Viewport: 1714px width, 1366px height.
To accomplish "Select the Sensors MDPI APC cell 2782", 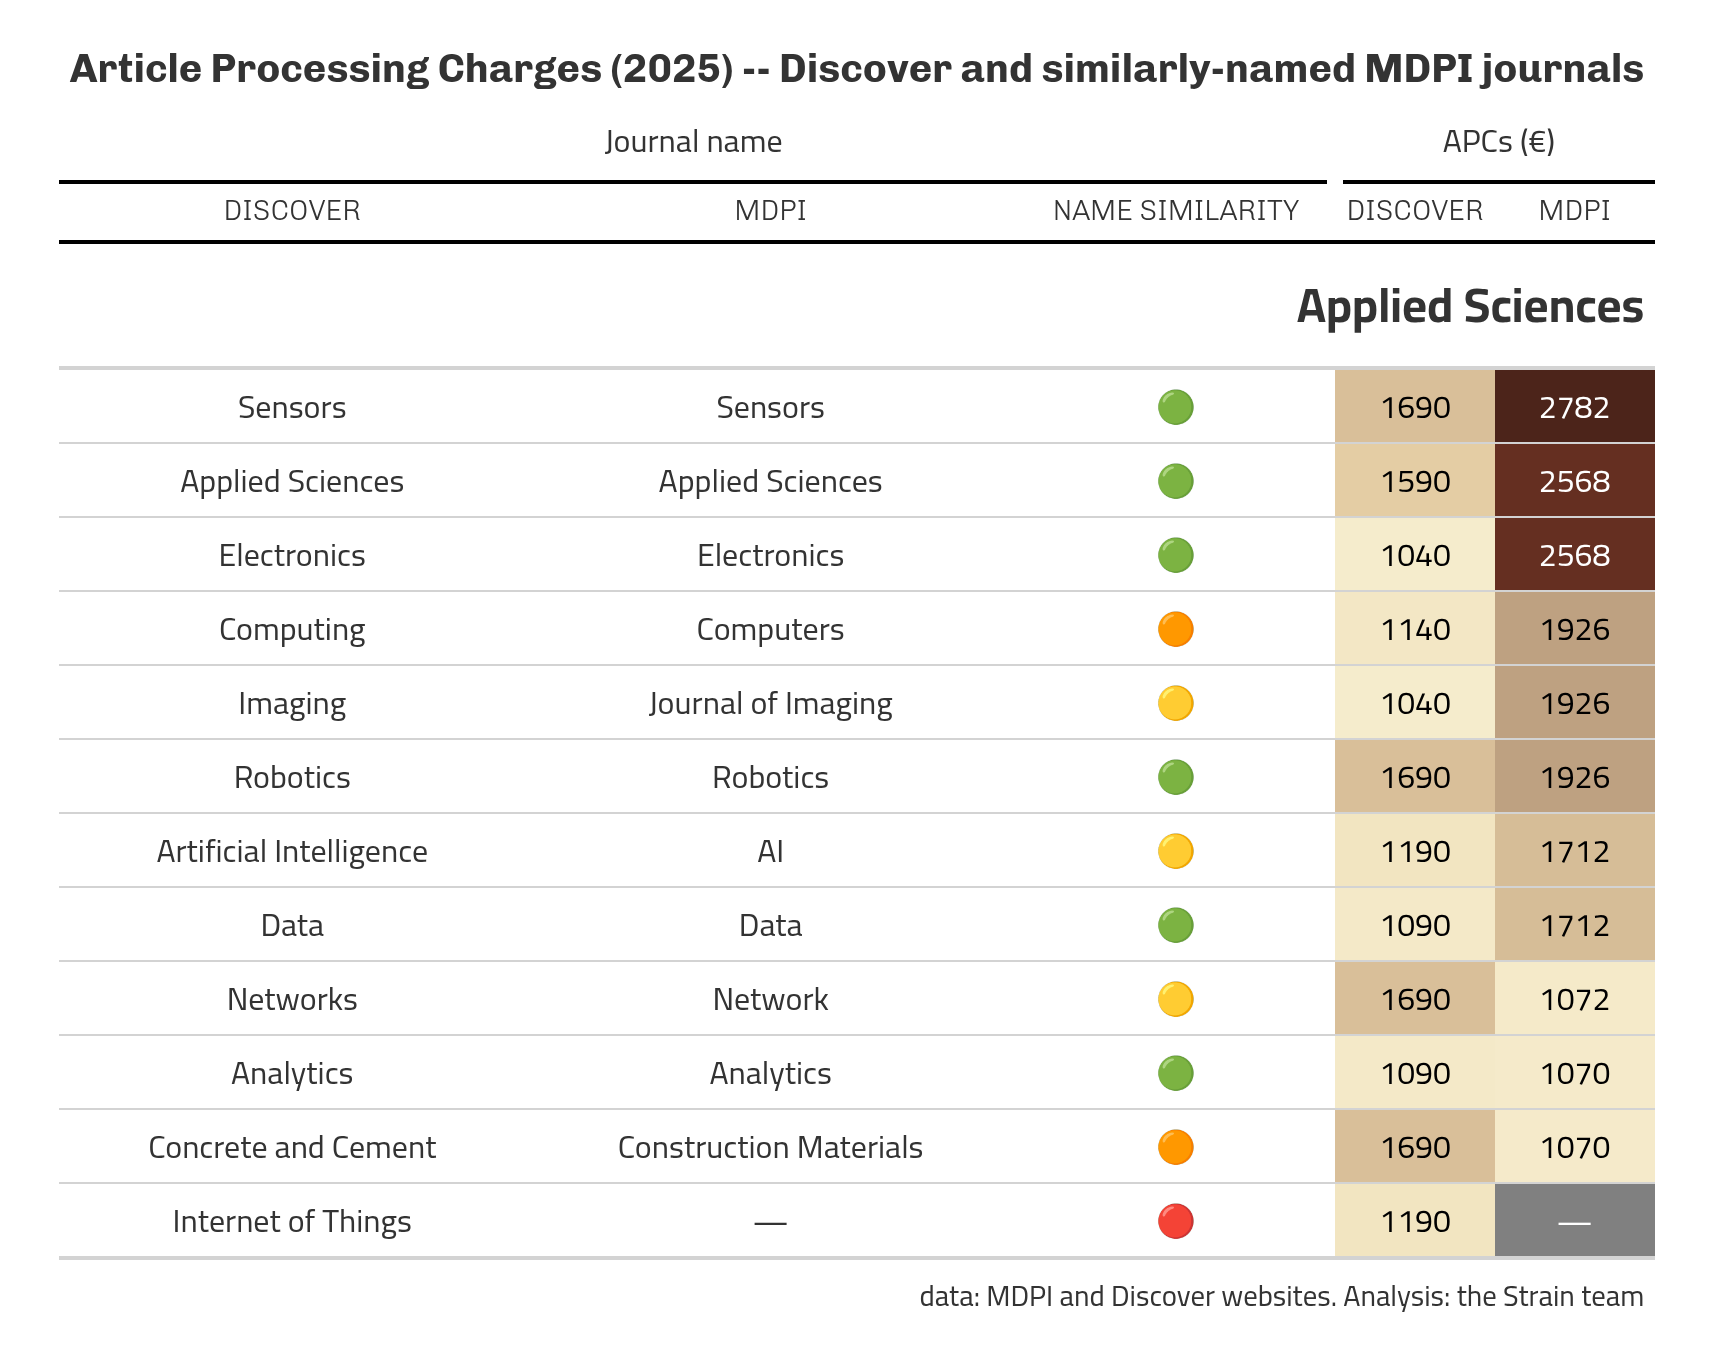I will [1575, 406].
